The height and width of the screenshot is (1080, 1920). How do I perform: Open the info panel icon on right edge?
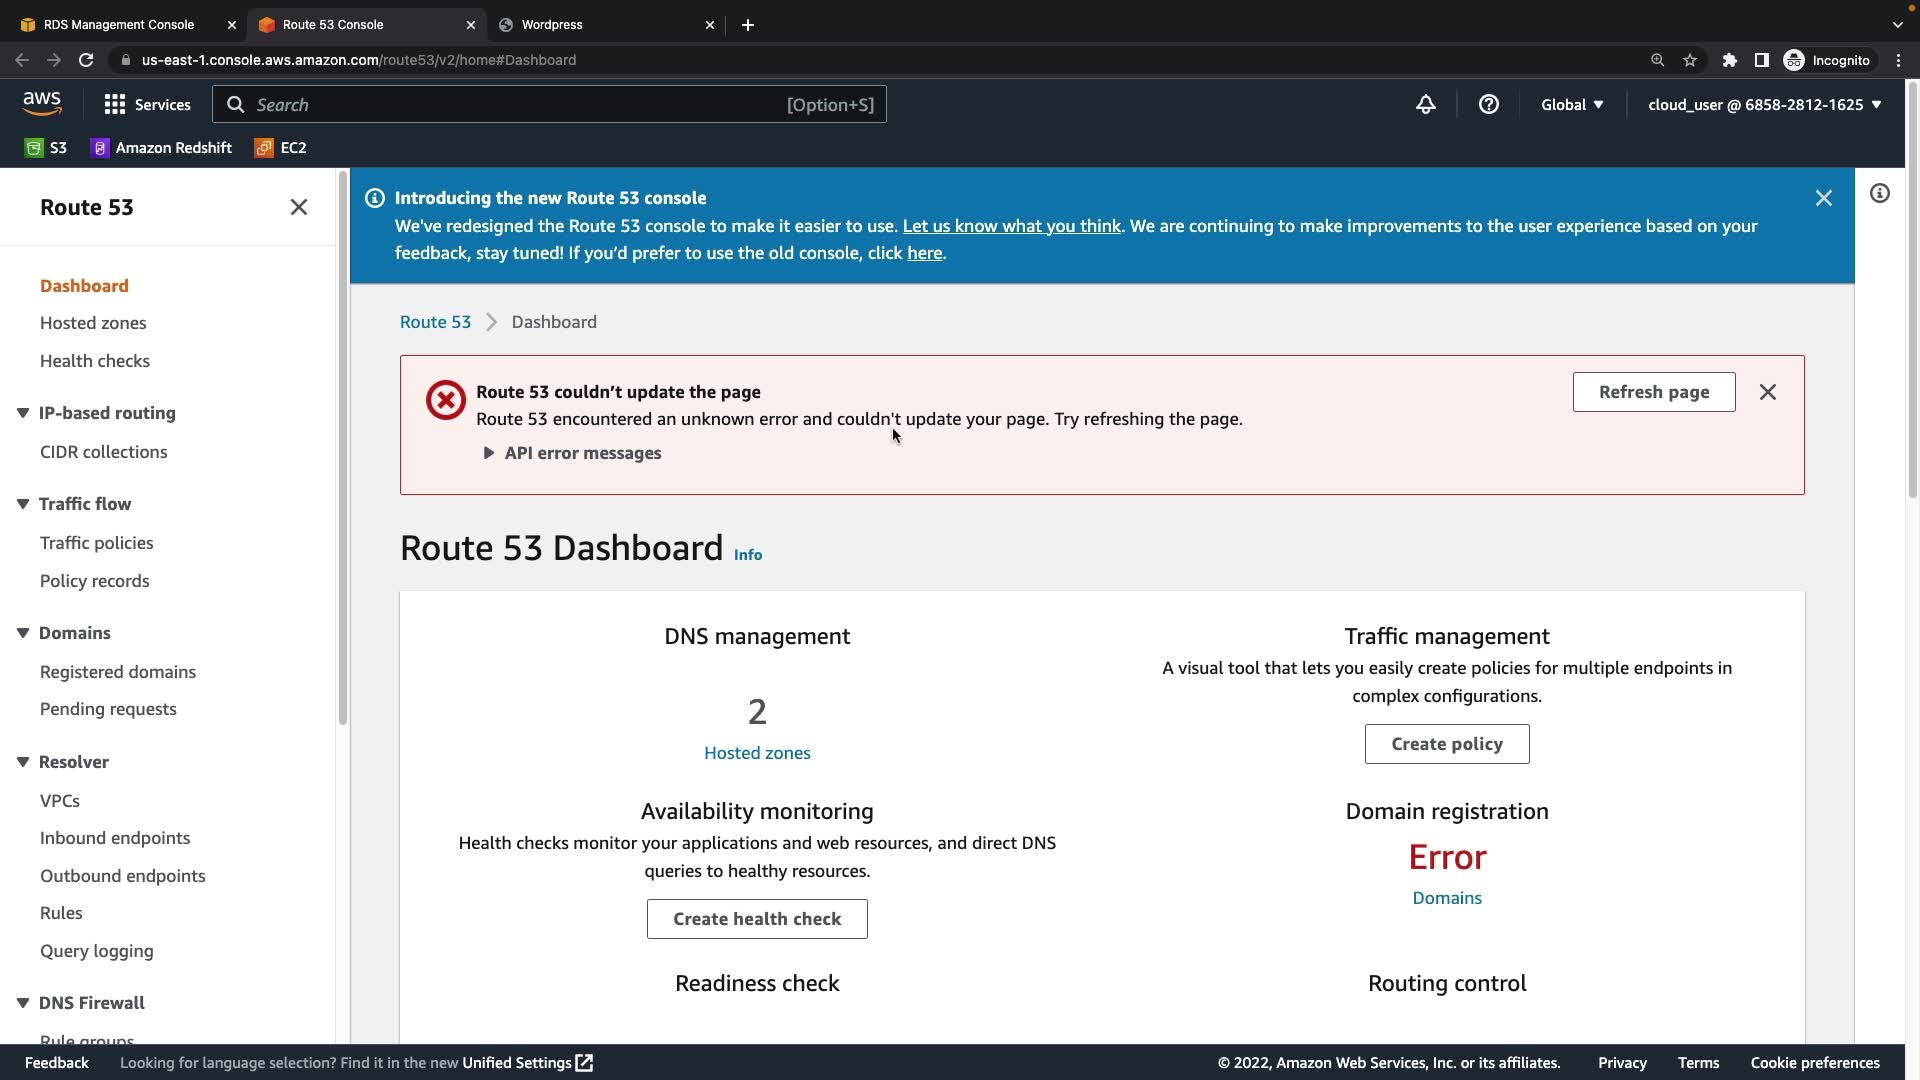click(1880, 194)
